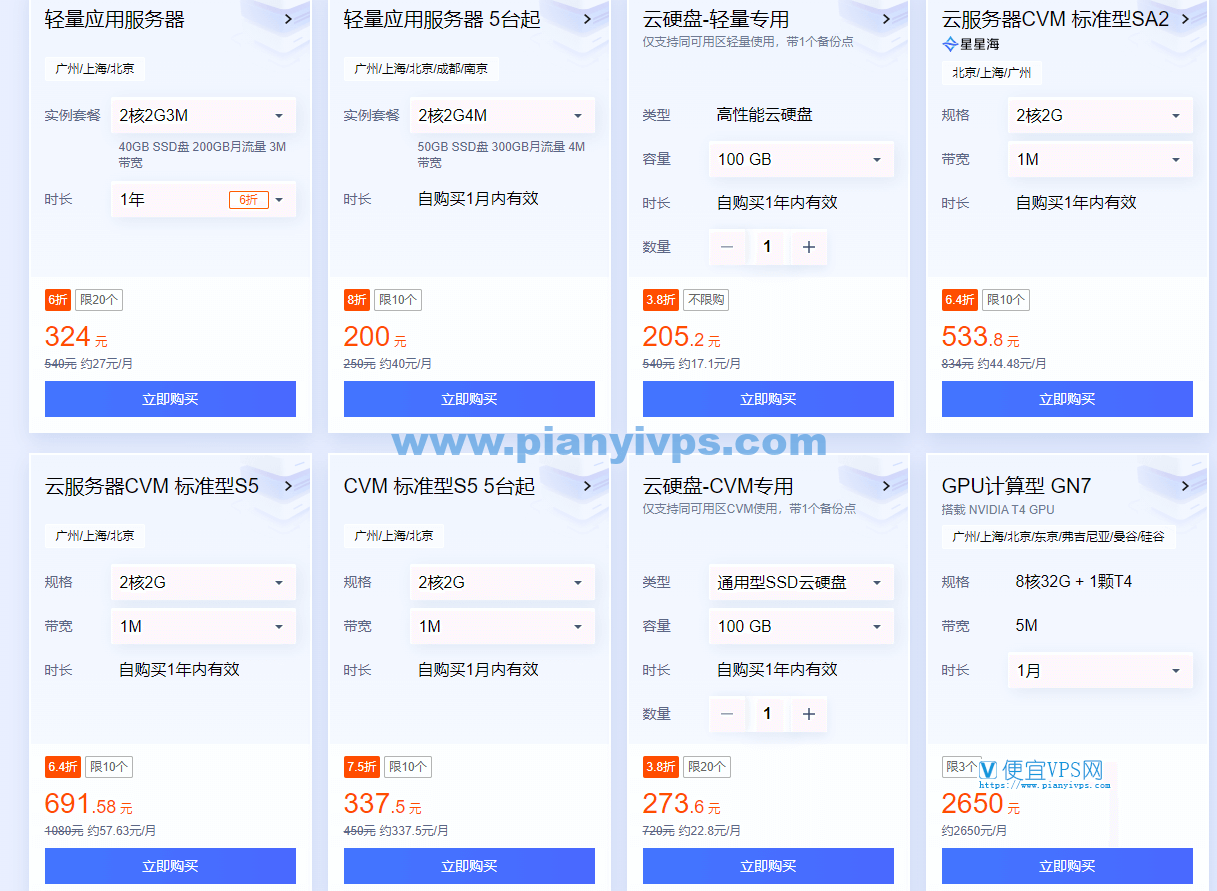Click arrow next to CVM 标准型S5 5台起
1217x891 pixels.
(587, 486)
